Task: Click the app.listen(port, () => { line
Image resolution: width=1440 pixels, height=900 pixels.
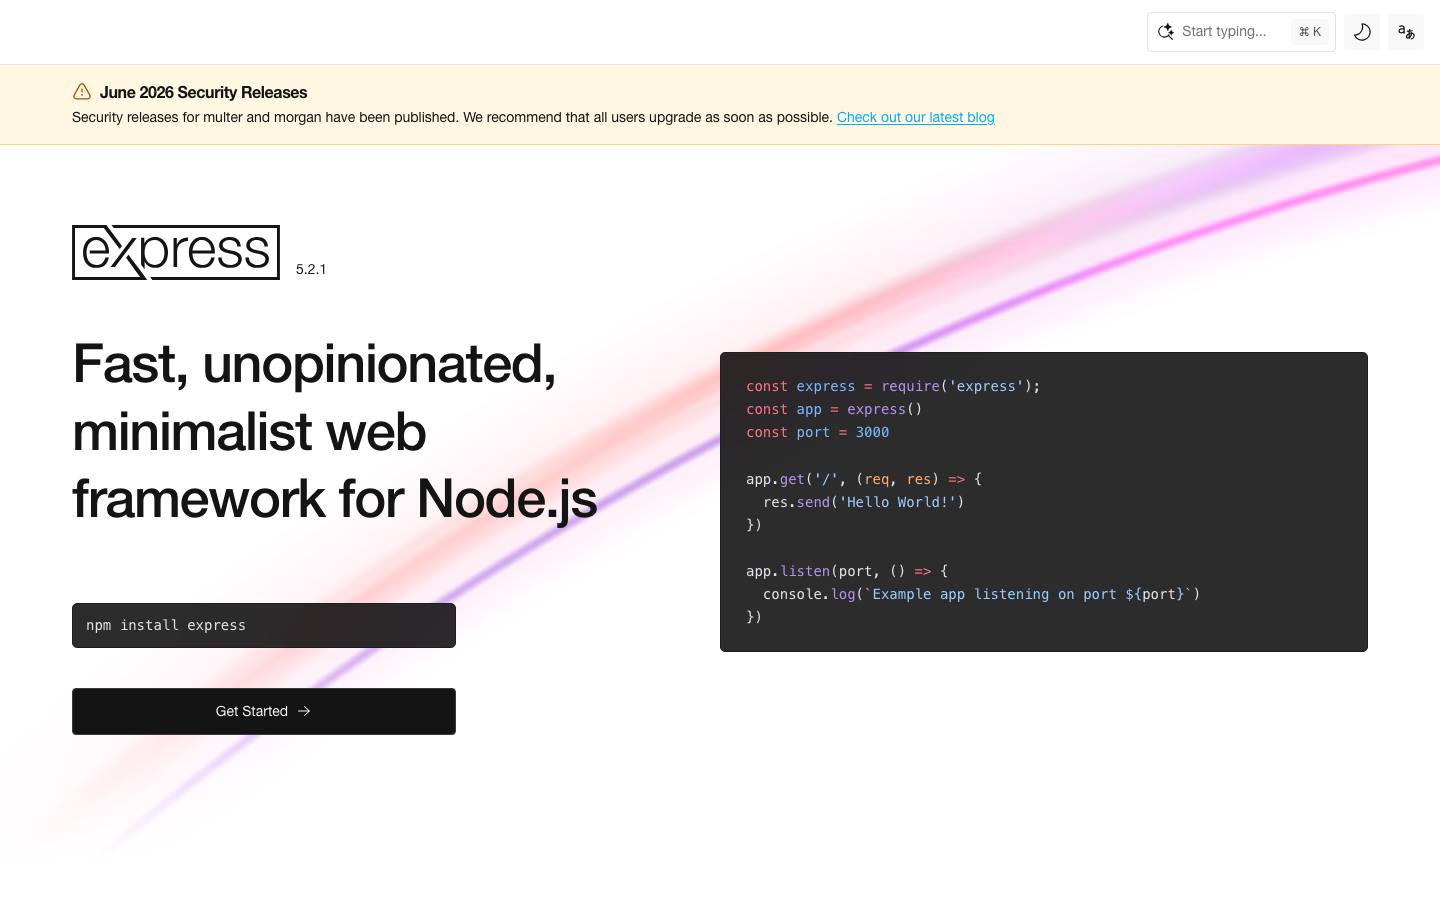Action: (847, 571)
